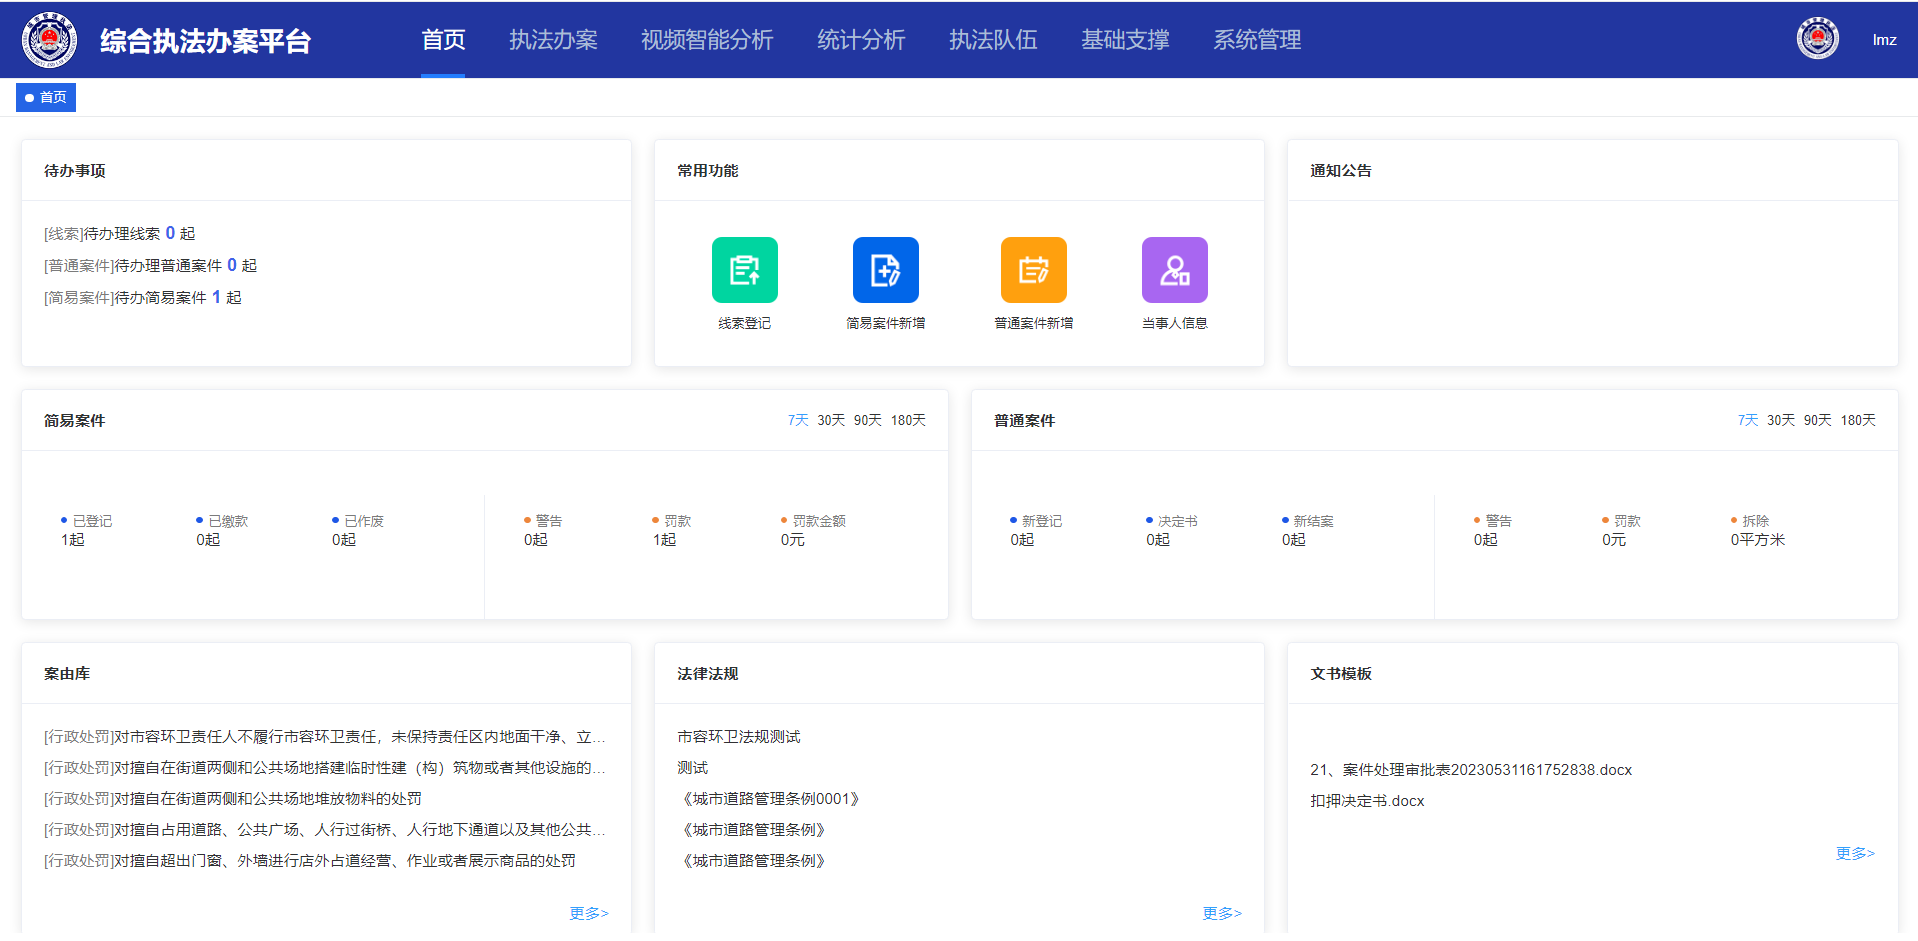Screen dimensions: 1918x941
Task: Open the 扣押决定书.docx template
Action: click(x=1367, y=801)
